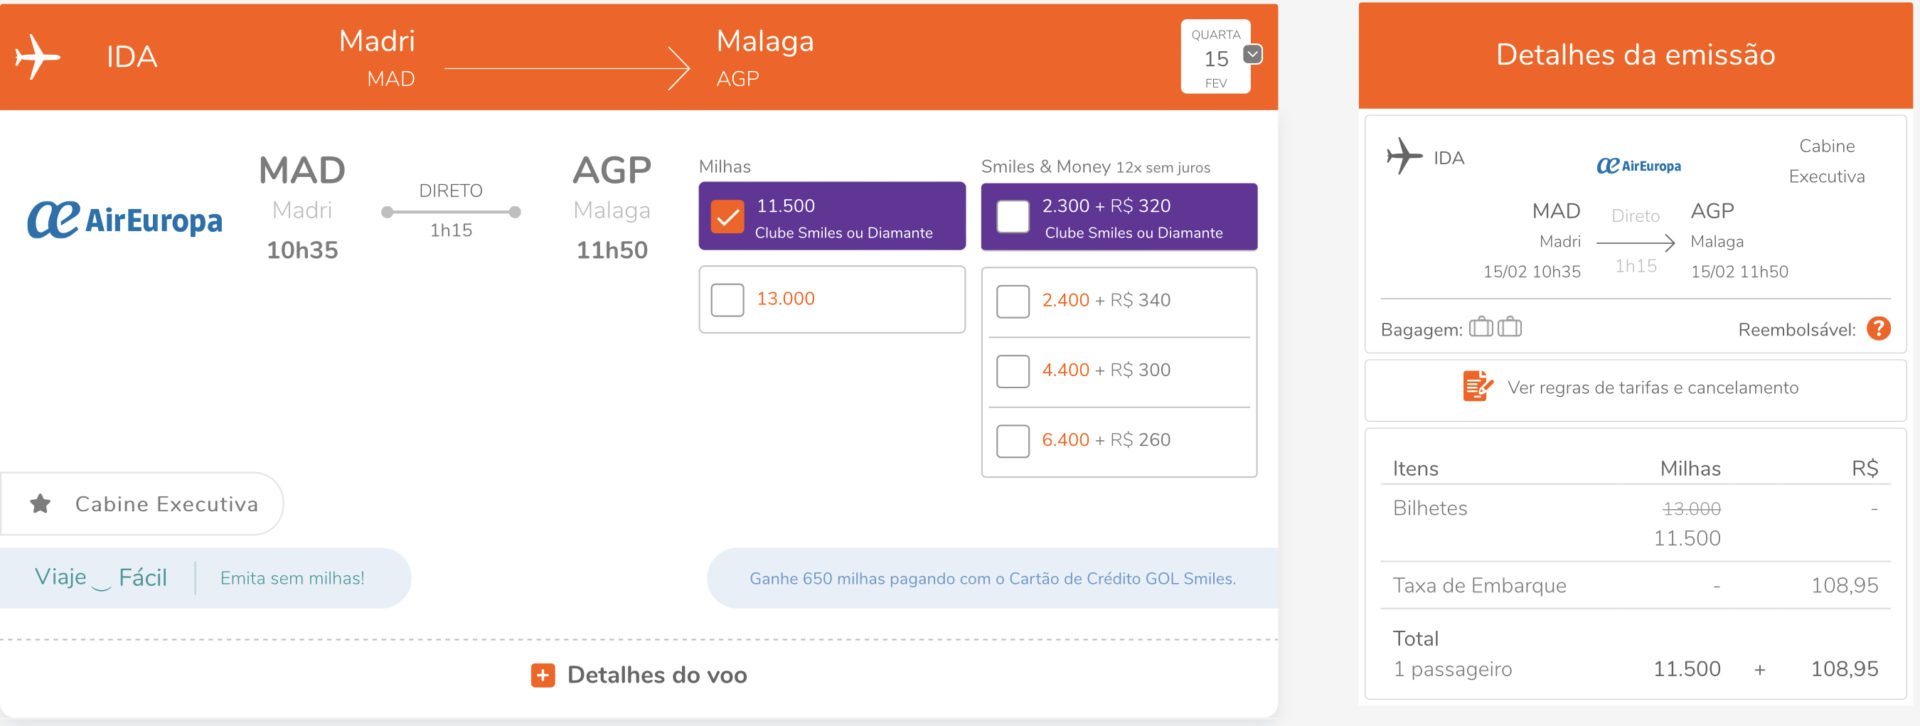Click the orange plus icon for flight details
Screen dimensions: 1920x726
click(542, 675)
